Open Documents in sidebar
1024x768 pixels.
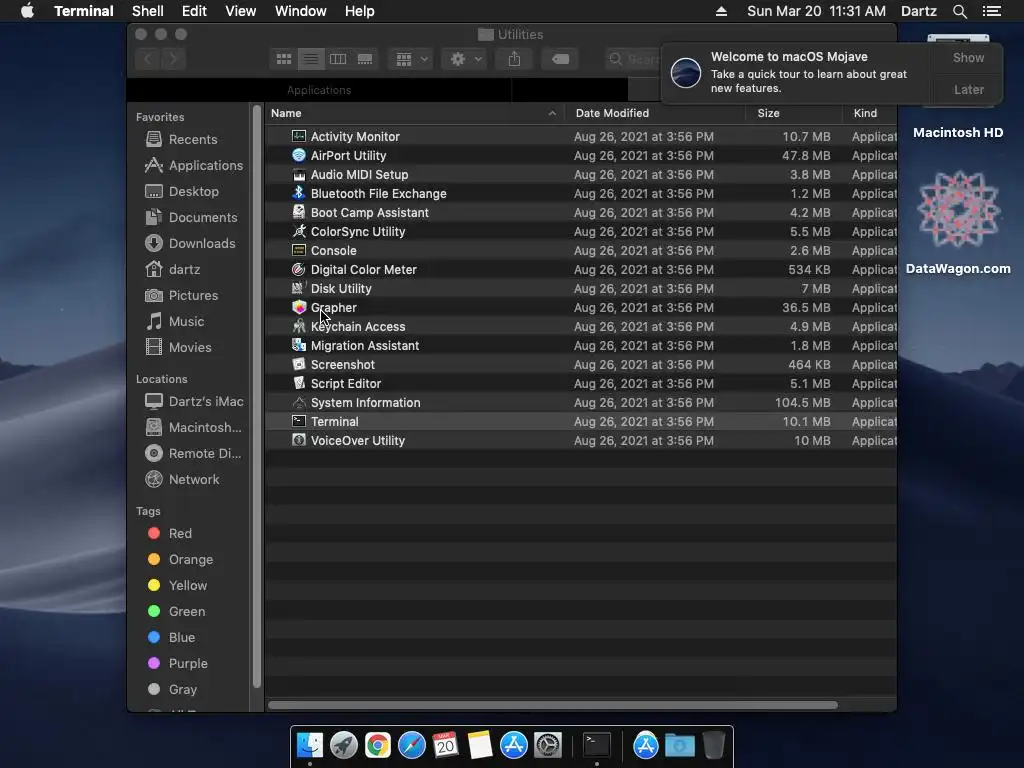pos(191,217)
